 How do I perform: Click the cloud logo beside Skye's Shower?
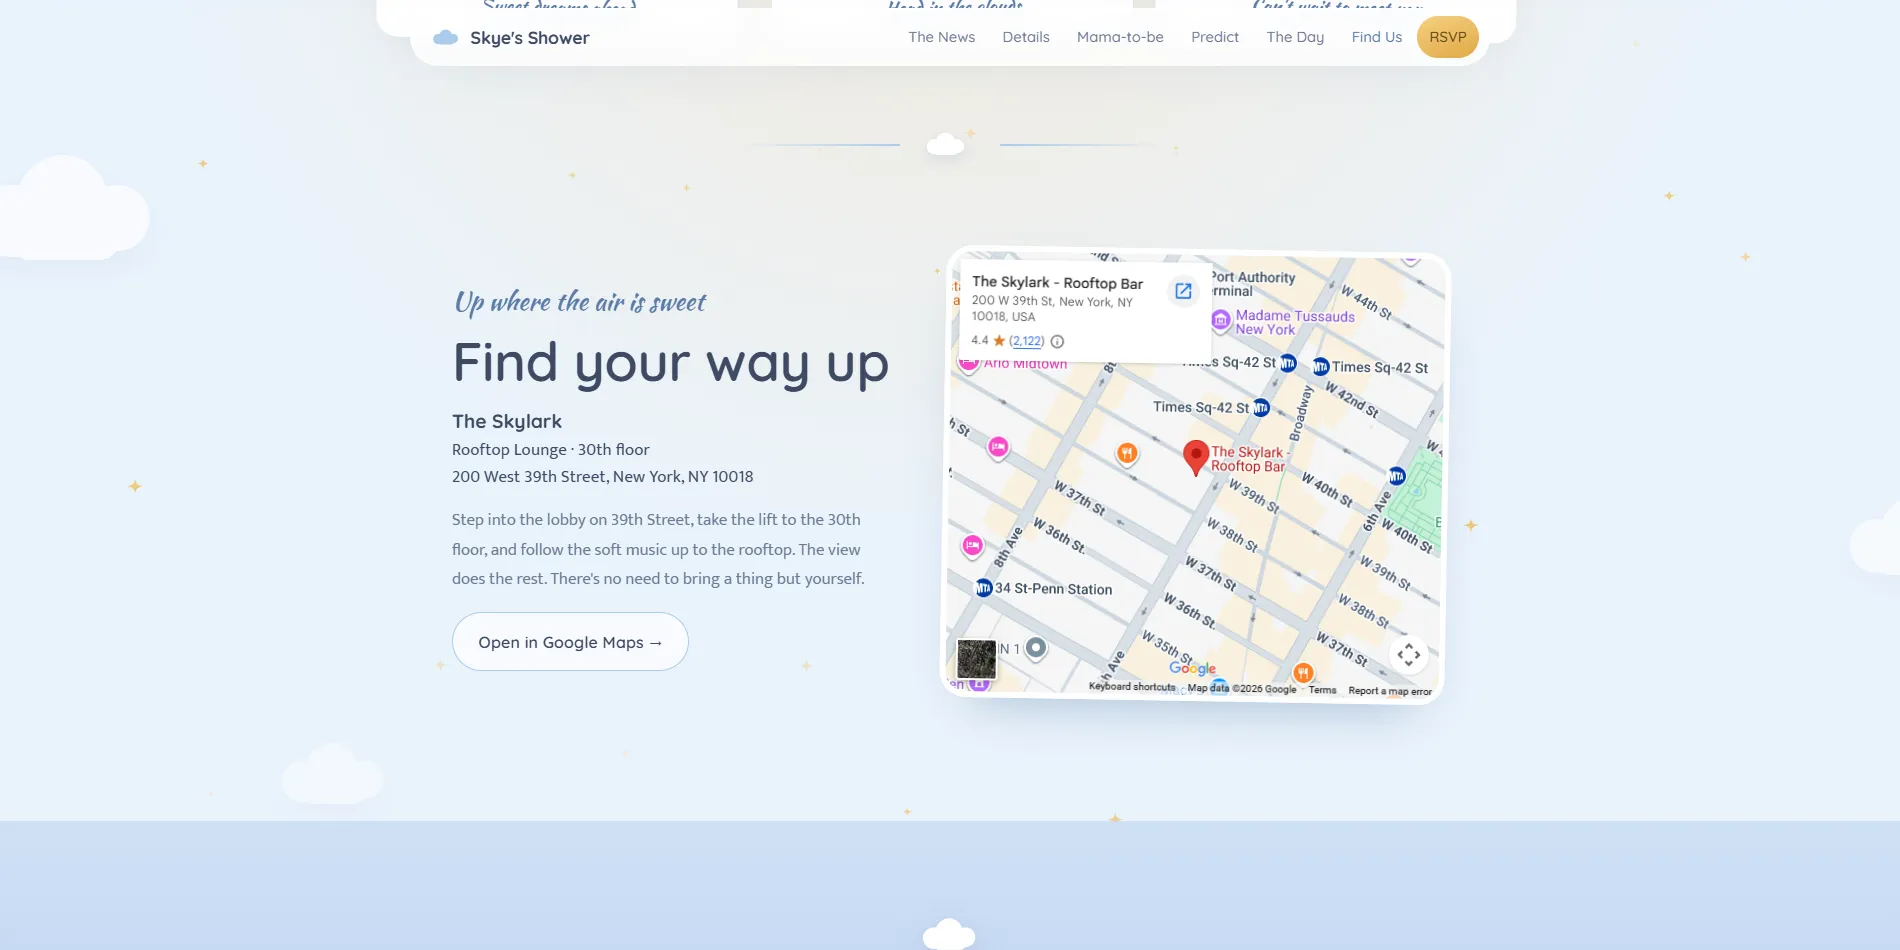445,38
